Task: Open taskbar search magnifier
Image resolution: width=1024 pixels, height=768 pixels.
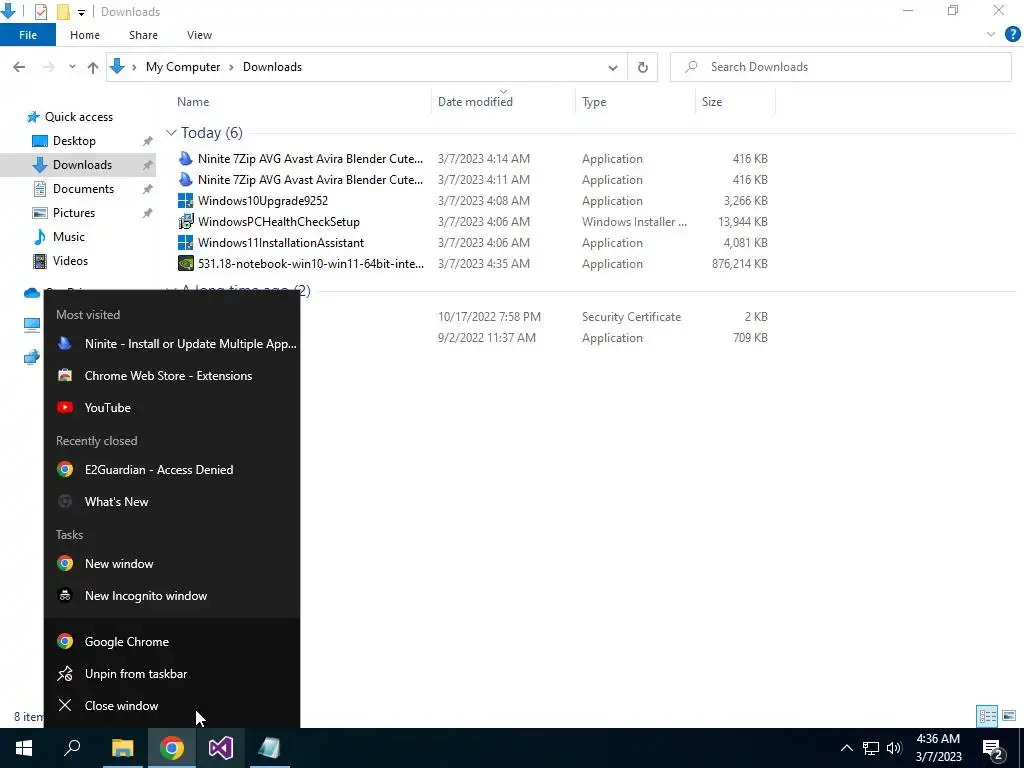Action: coord(72,748)
